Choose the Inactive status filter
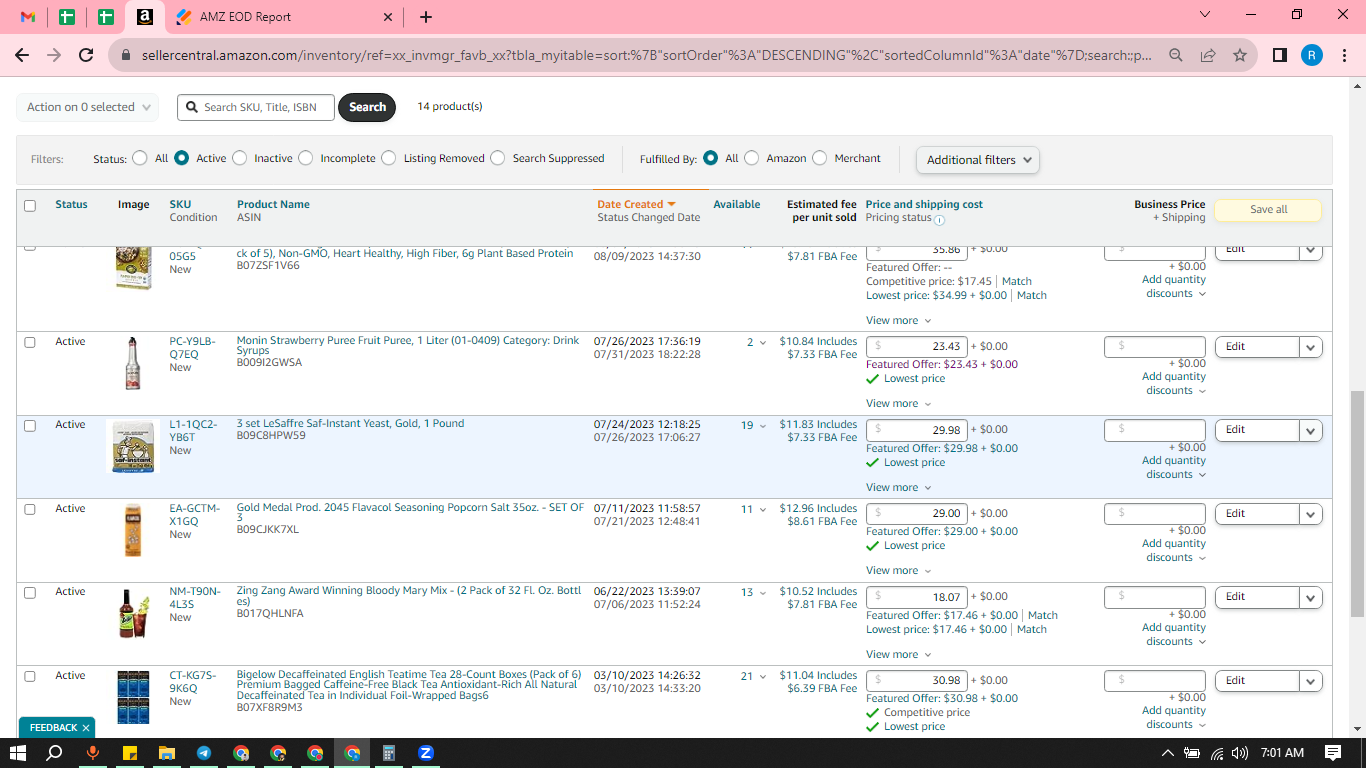This screenshot has height=768, width=1366. [x=239, y=158]
